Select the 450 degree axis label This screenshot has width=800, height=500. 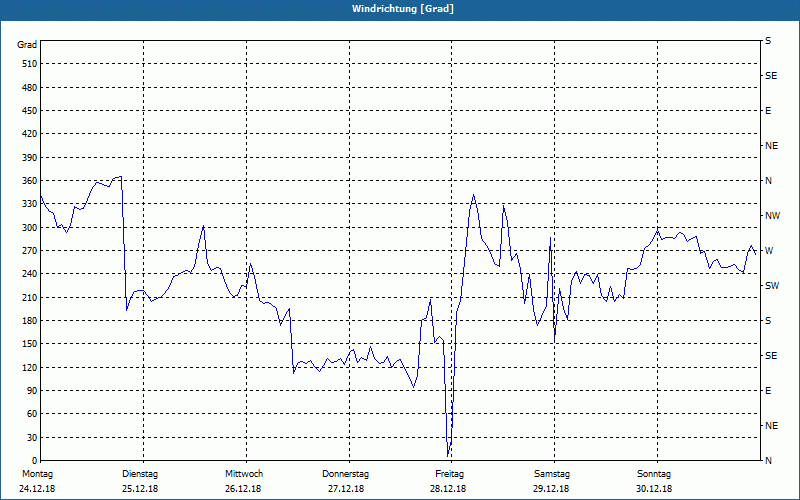click(29, 111)
